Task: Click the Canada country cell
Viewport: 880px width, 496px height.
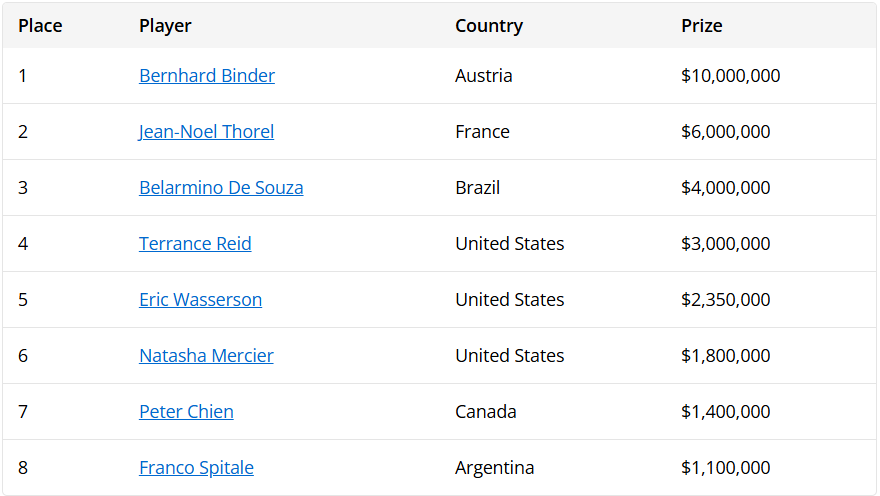Action: click(485, 412)
